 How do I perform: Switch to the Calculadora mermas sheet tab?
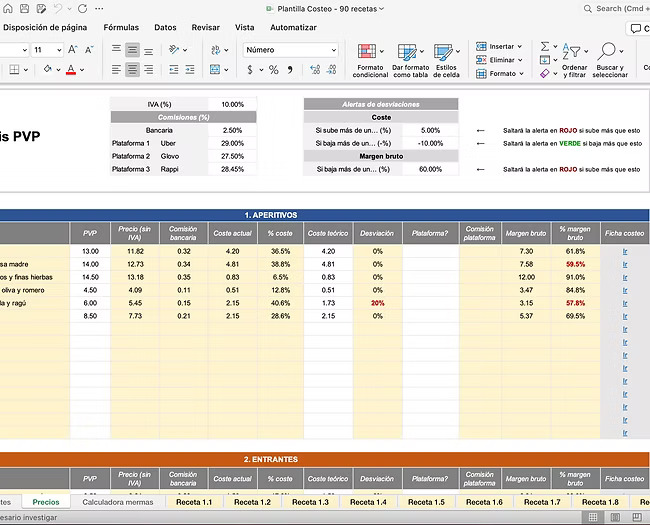(118, 502)
